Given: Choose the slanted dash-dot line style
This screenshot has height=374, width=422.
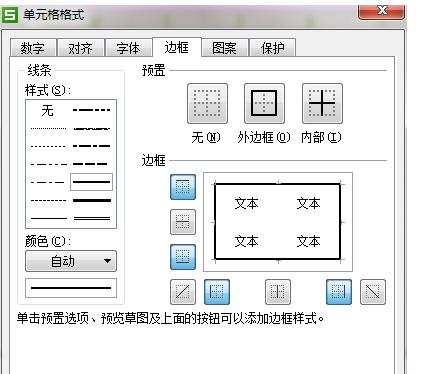Looking at the screenshot, I should pyautogui.click(x=92, y=128).
